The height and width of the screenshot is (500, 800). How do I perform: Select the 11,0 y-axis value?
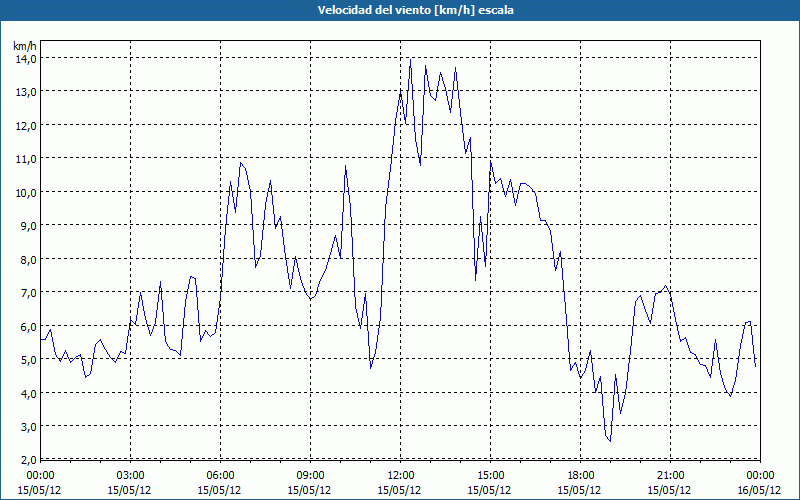click(26, 159)
